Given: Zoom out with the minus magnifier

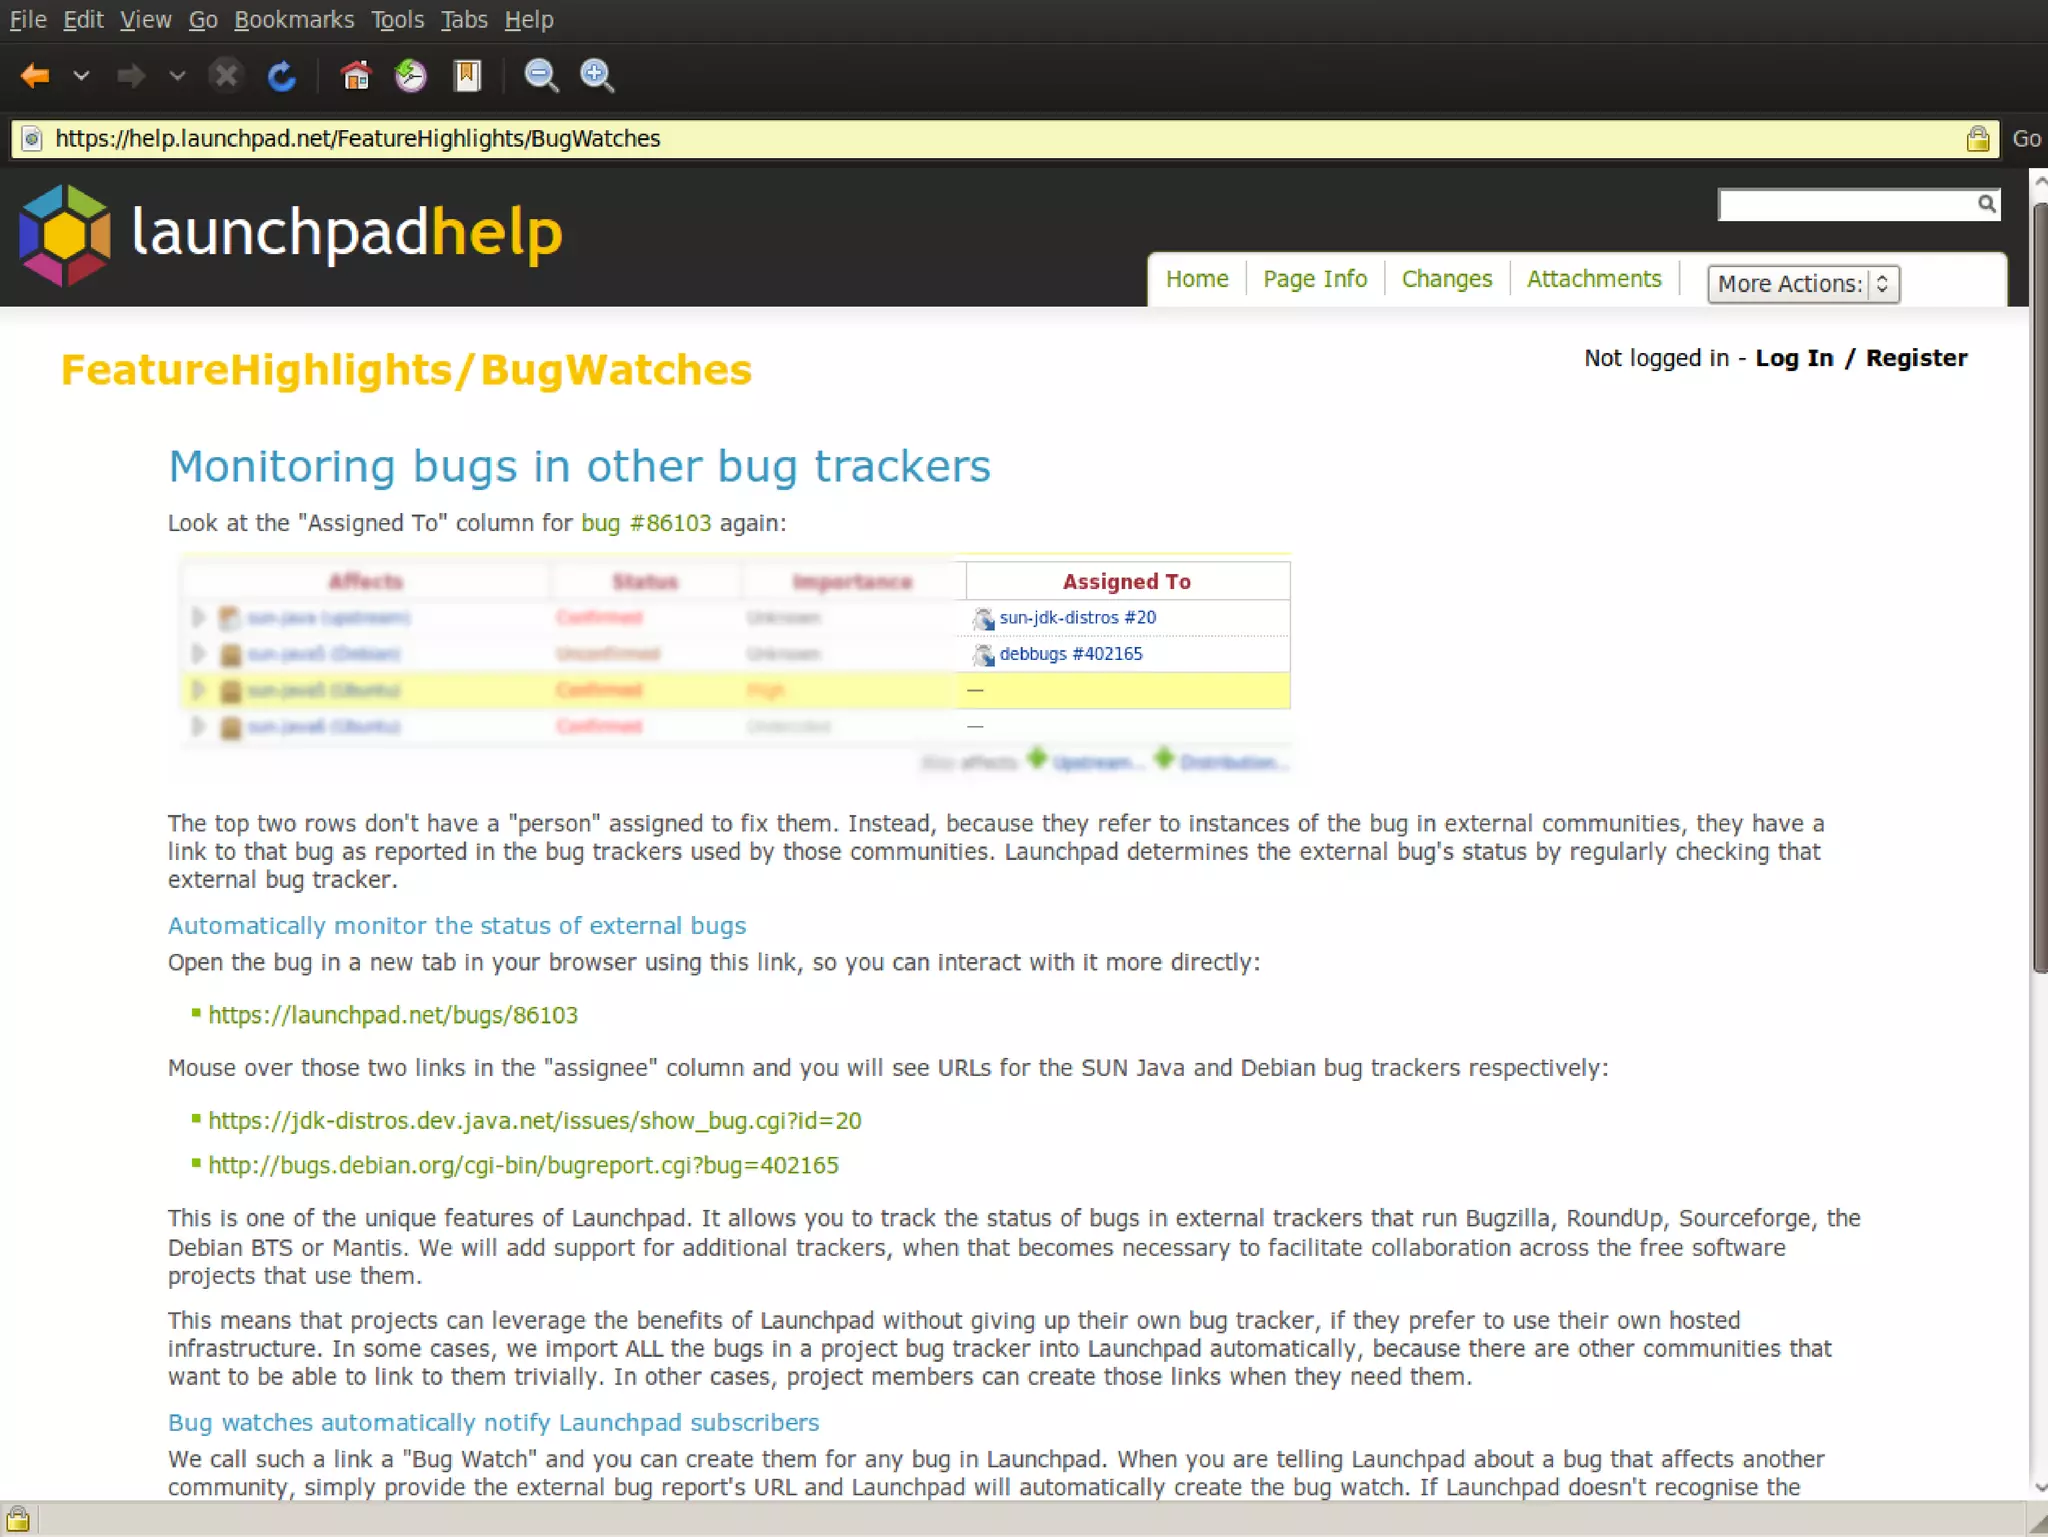Looking at the screenshot, I should 541,76.
